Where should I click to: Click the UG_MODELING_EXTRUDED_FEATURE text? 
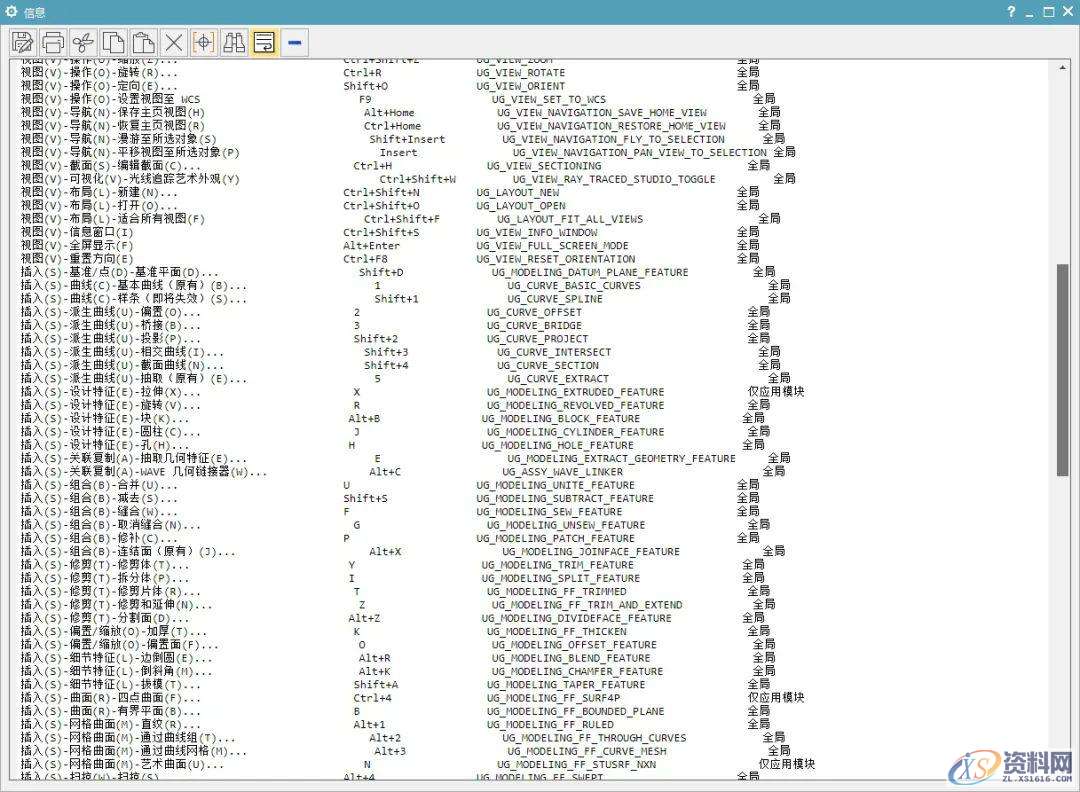575,392
